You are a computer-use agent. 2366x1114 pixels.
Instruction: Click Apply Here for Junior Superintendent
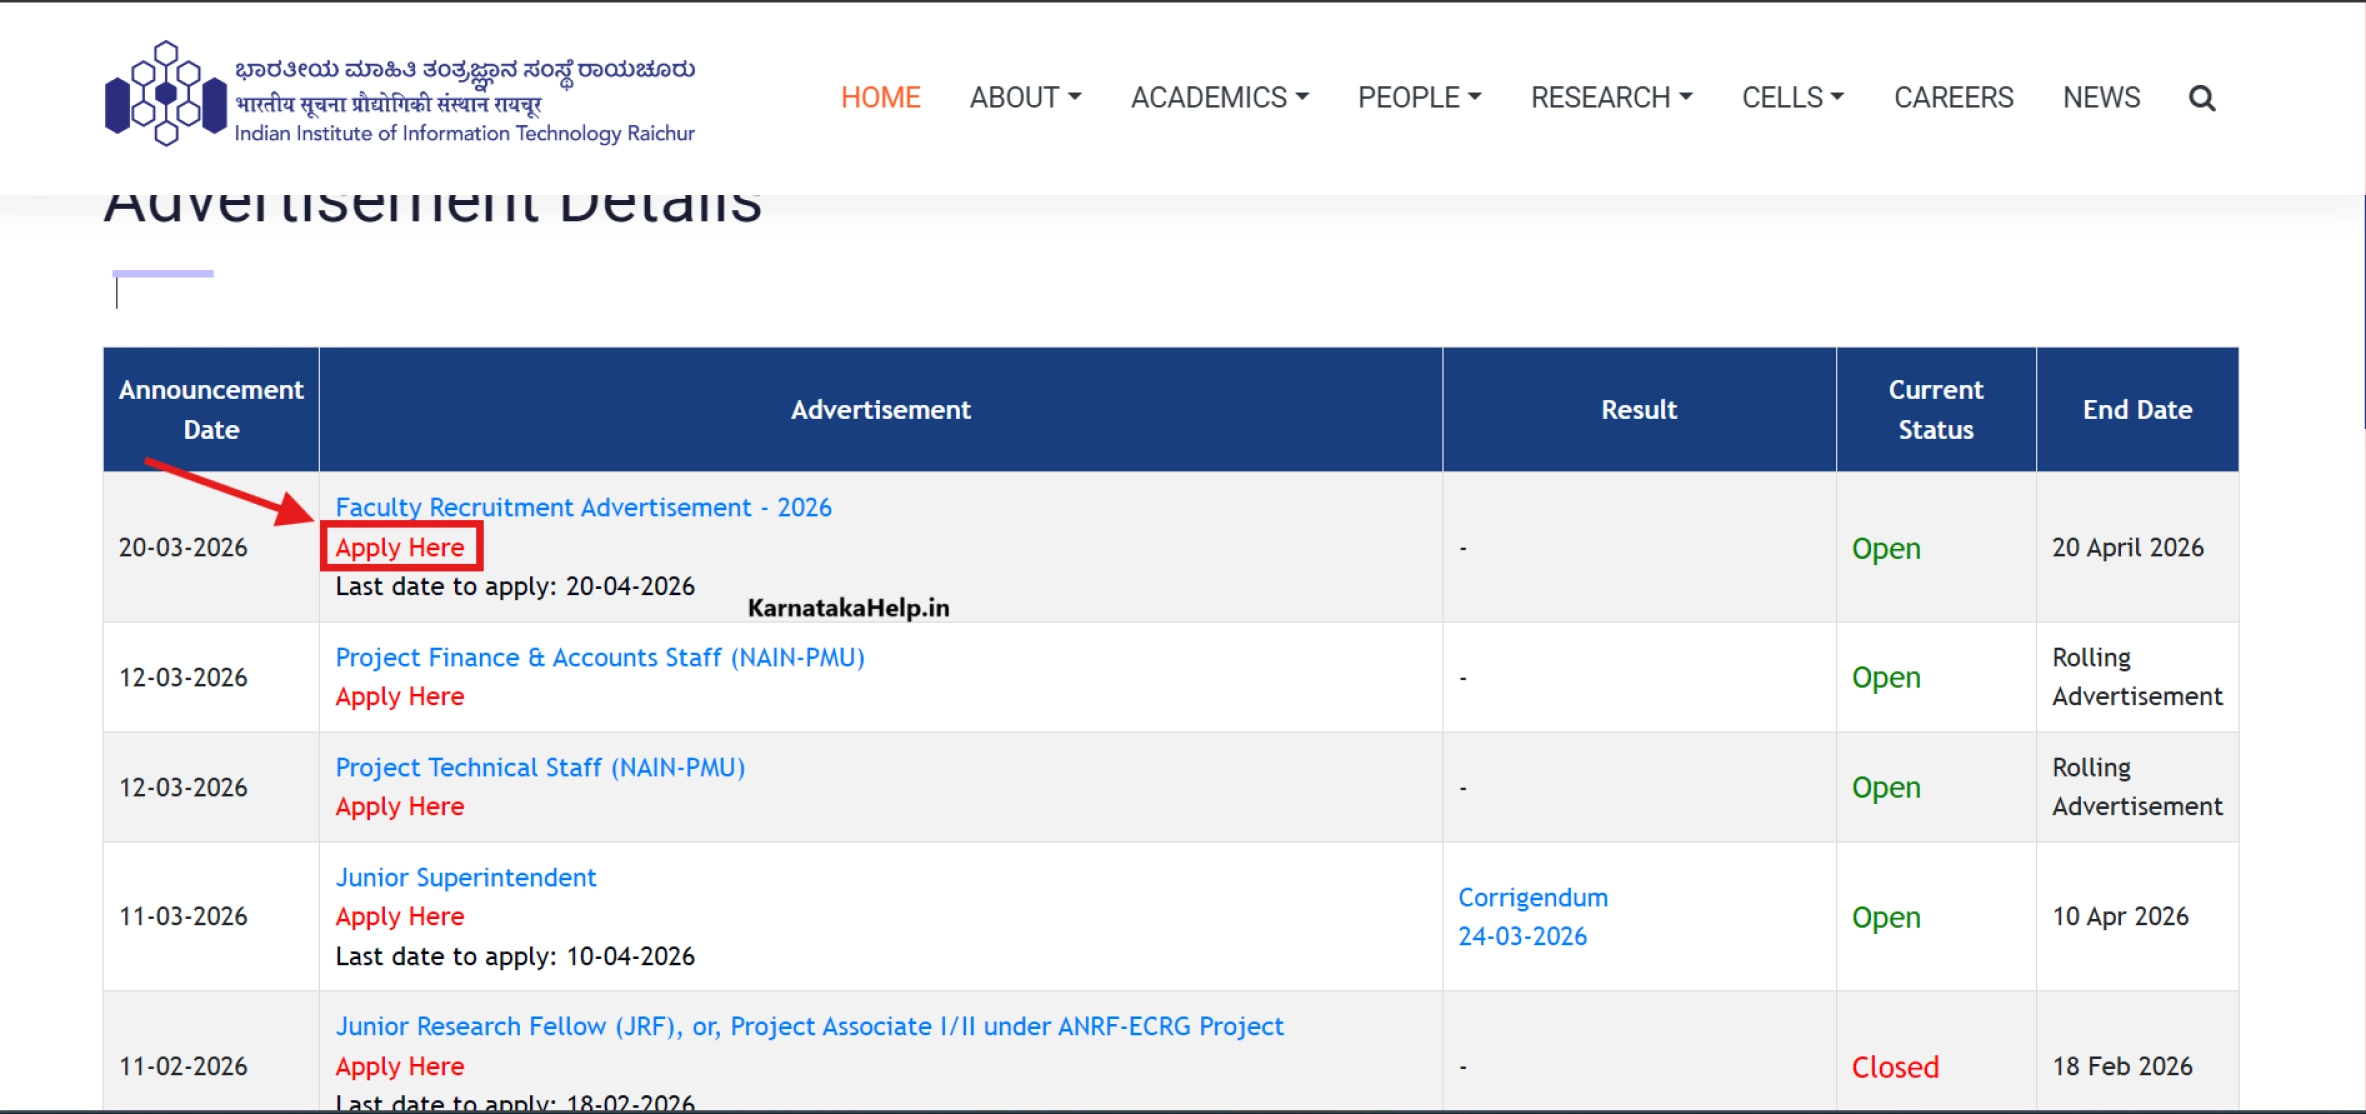point(399,916)
